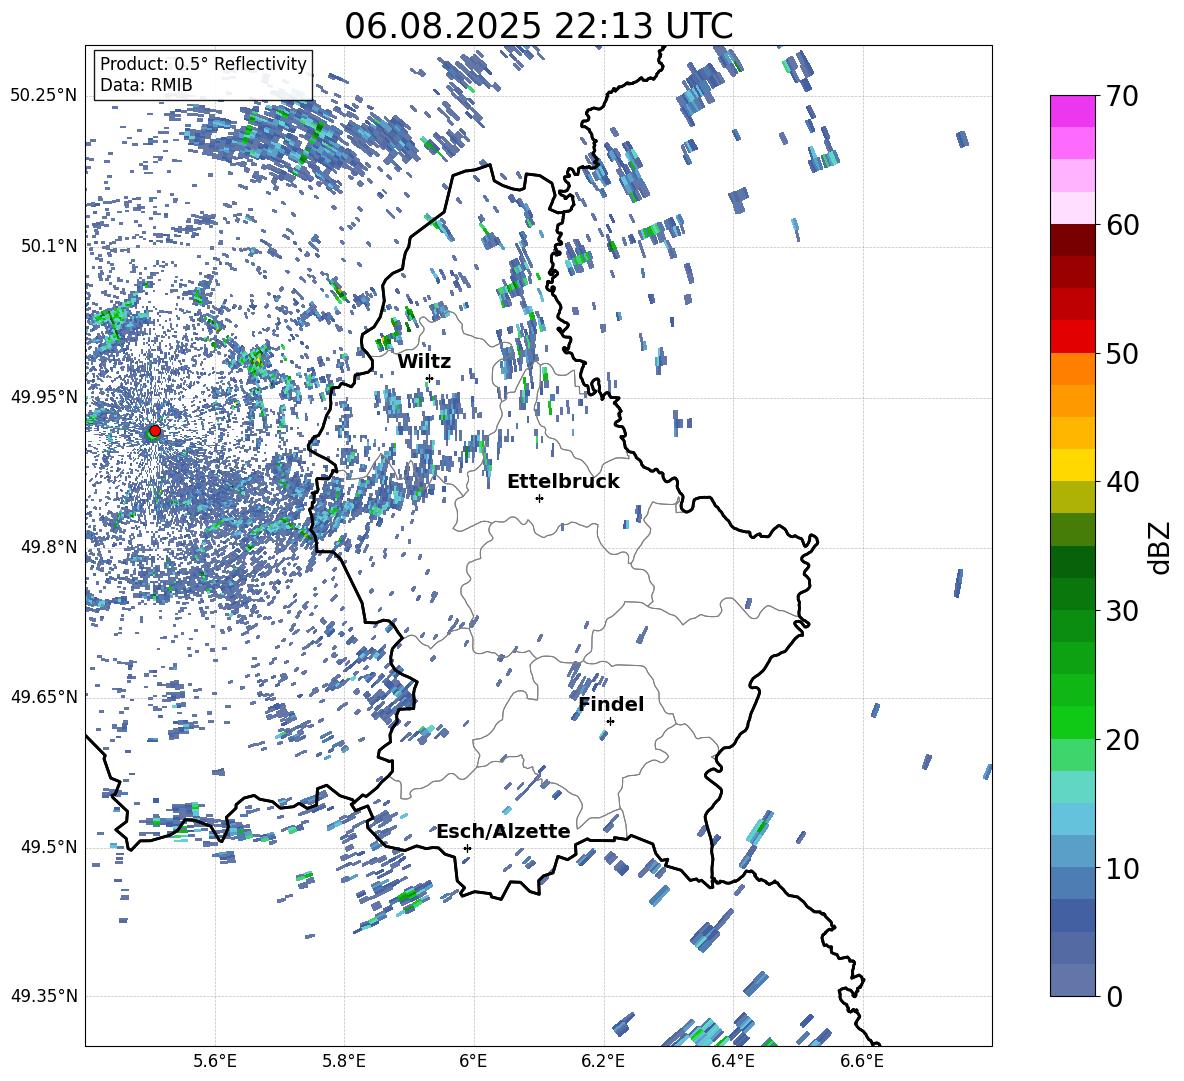The image size is (1184, 1081).
Task: Click the 50.25°N latitude label
Action: (44, 96)
